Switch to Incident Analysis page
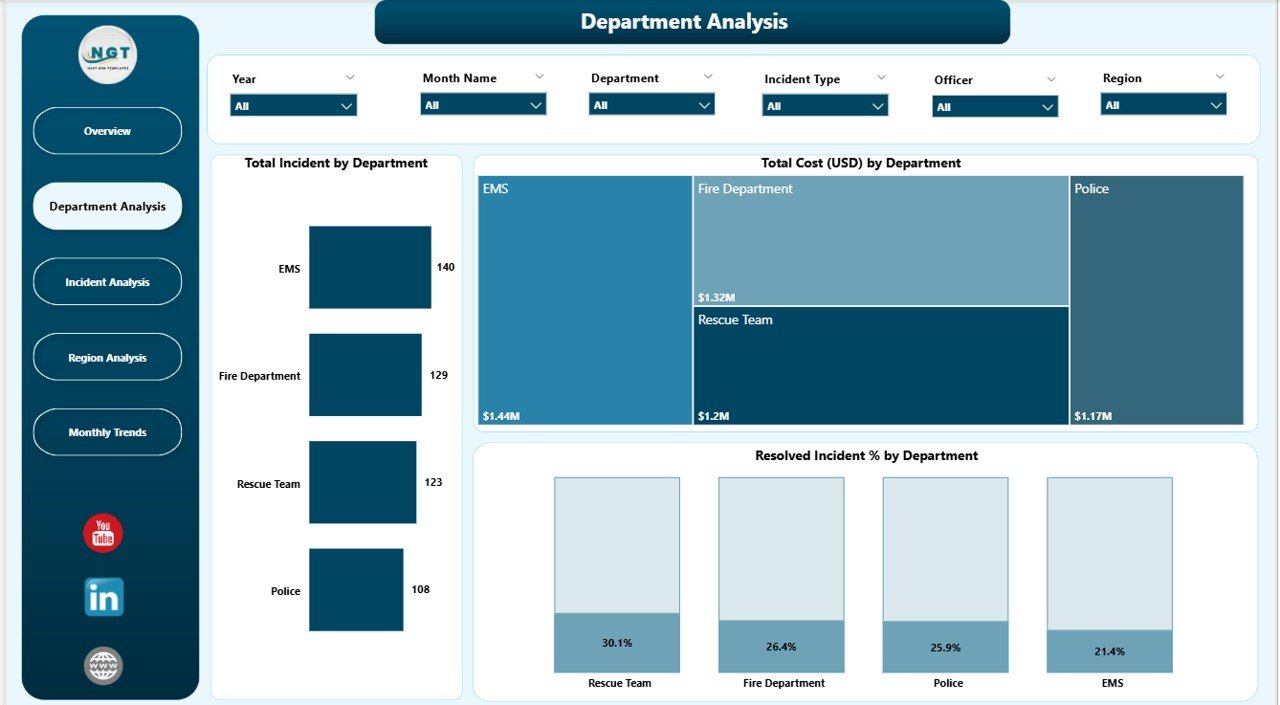This screenshot has height=705, width=1280. [x=108, y=282]
